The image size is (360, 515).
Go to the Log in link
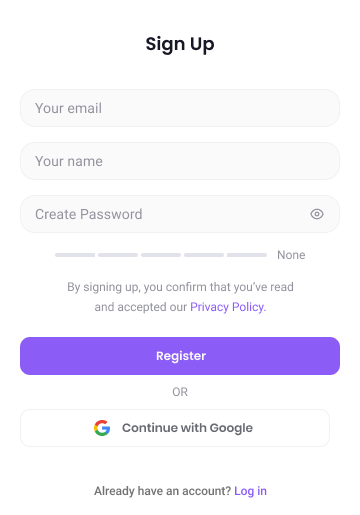click(250, 491)
